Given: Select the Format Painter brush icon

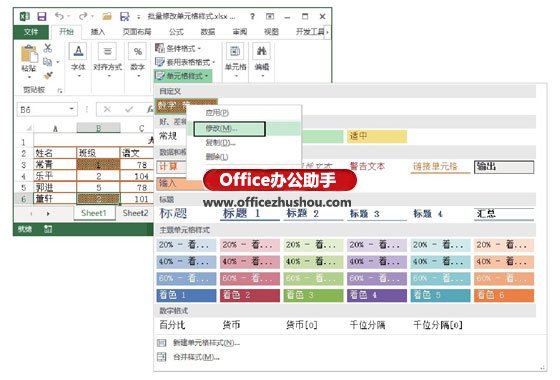Looking at the screenshot, I should [x=48, y=75].
